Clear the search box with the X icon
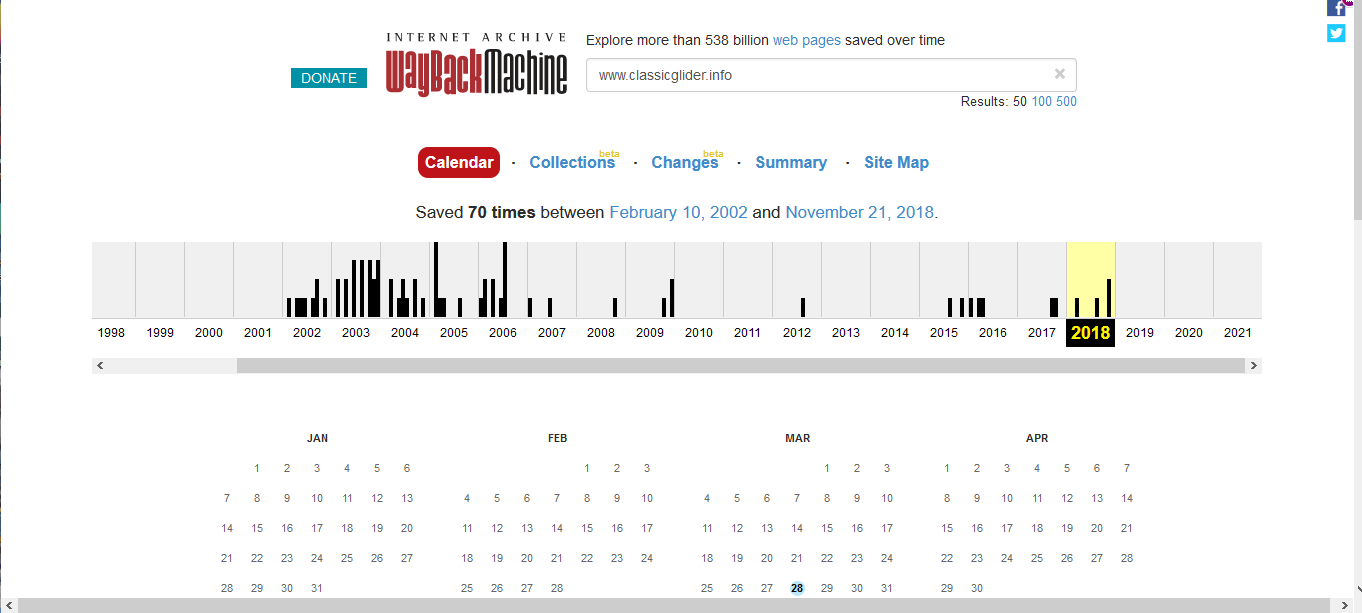The height and width of the screenshot is (613, 1362). coord(1059,74)
